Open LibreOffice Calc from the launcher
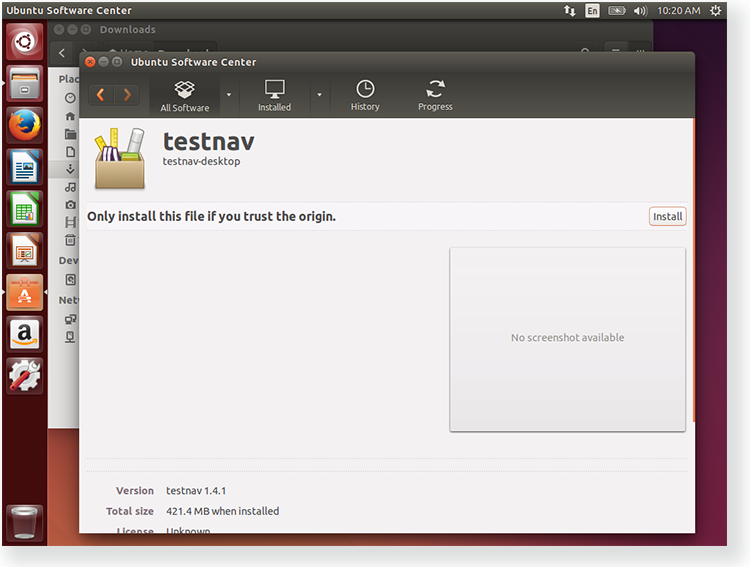Viewport: 750px width, 567px height. tap(24, 209)
